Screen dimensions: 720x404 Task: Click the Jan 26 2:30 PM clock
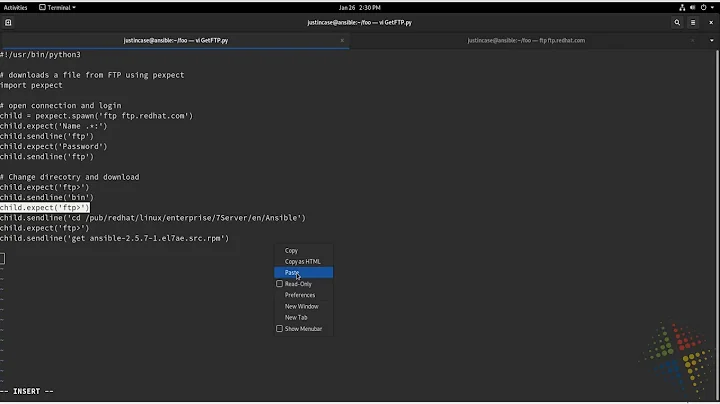point(359,7)
